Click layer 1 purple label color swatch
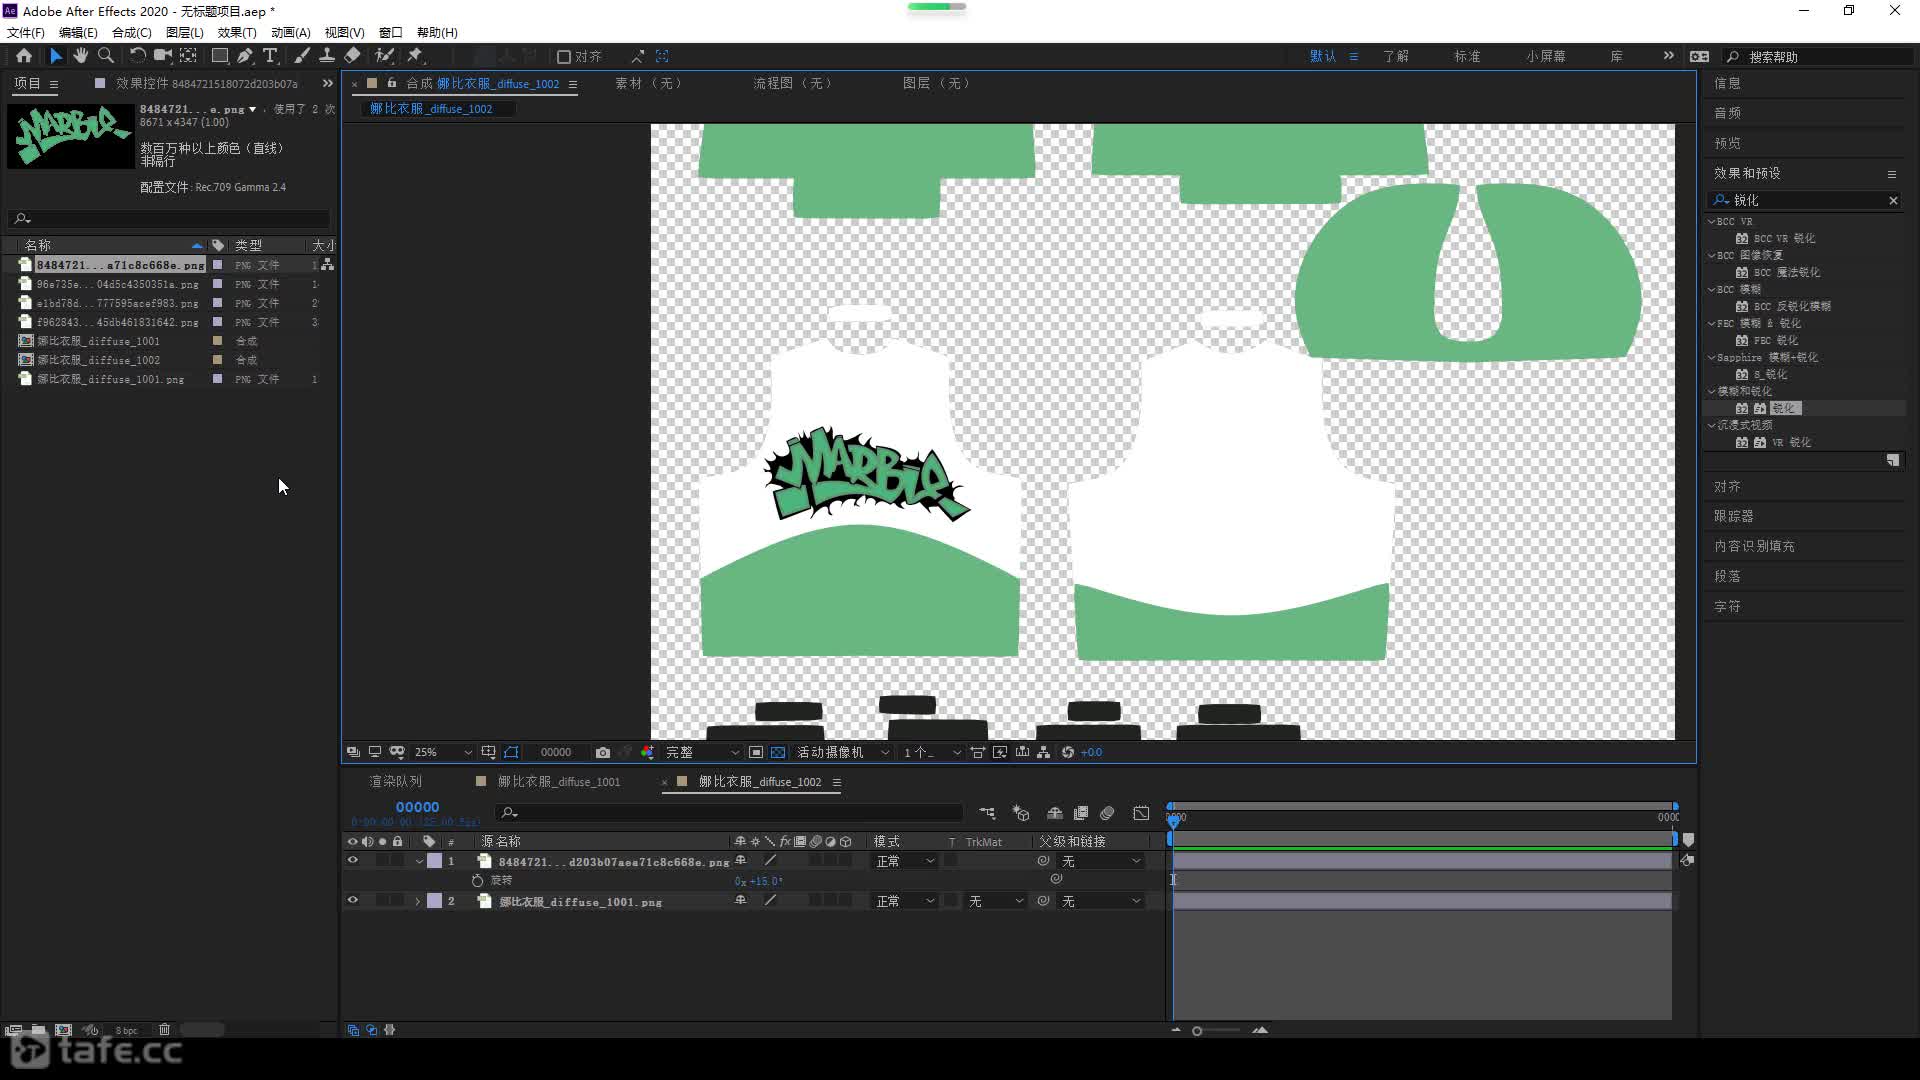 [435, 861]
